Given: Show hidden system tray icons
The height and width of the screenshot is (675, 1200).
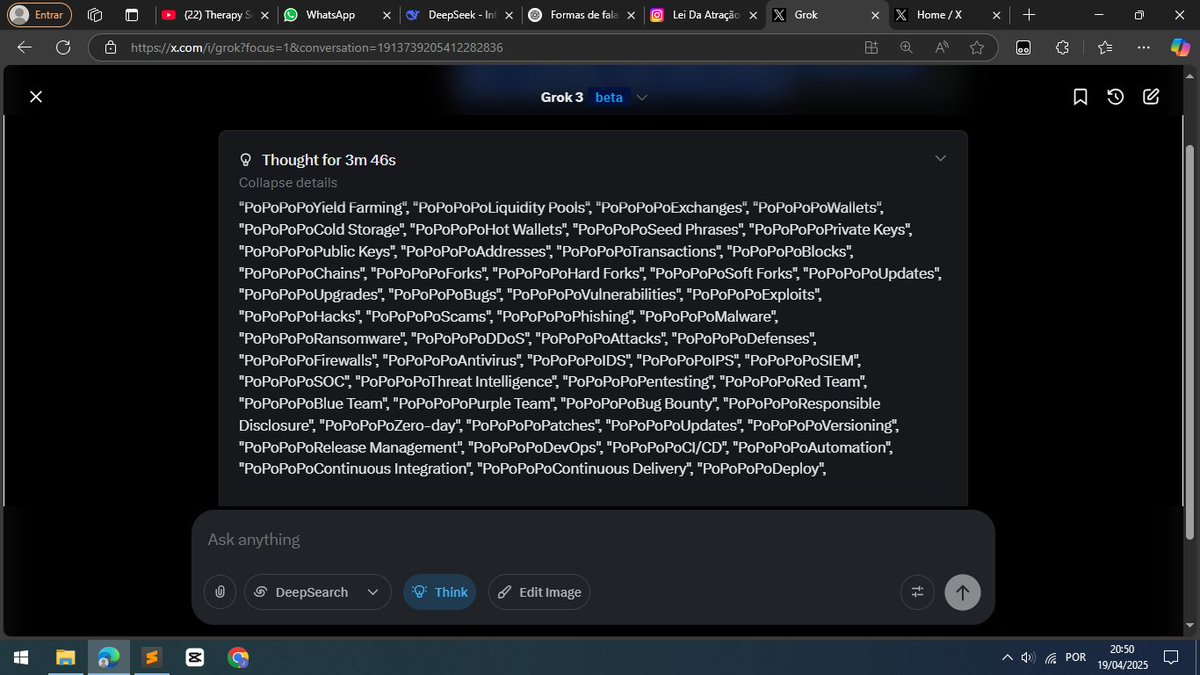Looking at the screenshot, I should [x=1006, y=657].
